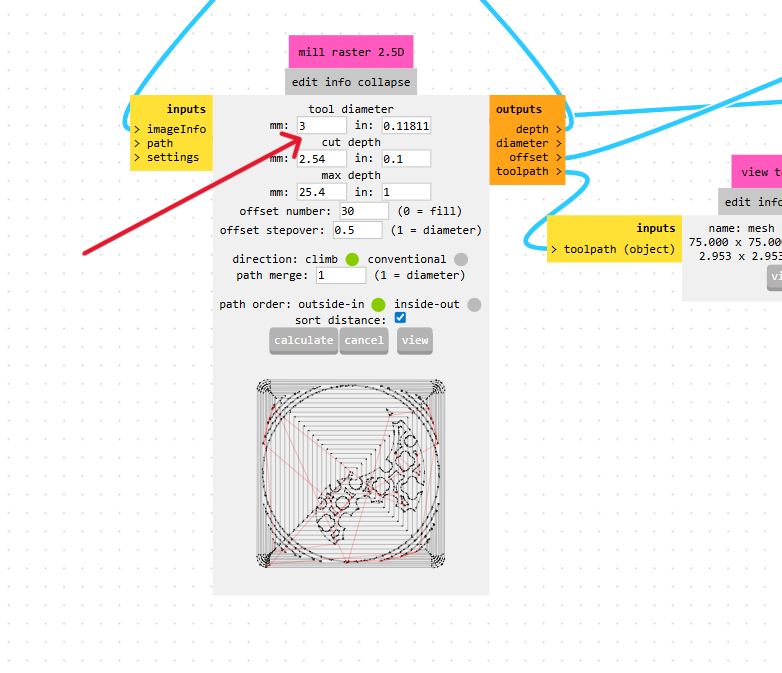The height and width of the screenshot is (673, 782).
Task: Collapse the mill raster 2.5D module
Action: pos(384,82)
